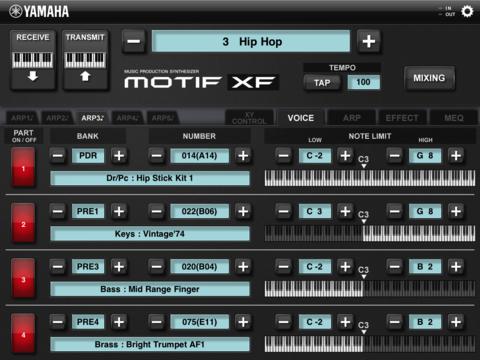The image size is (480, 360).
Task: Click Part 1 note range keyboard
Action: click(x=370, y=178)
